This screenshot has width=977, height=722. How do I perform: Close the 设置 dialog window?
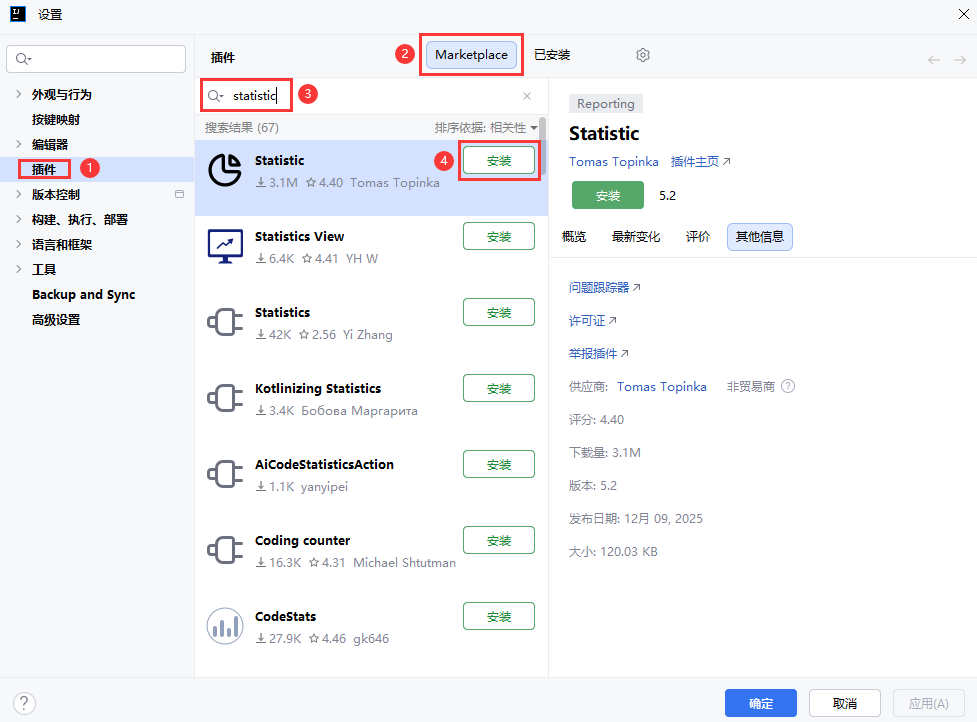963,14
